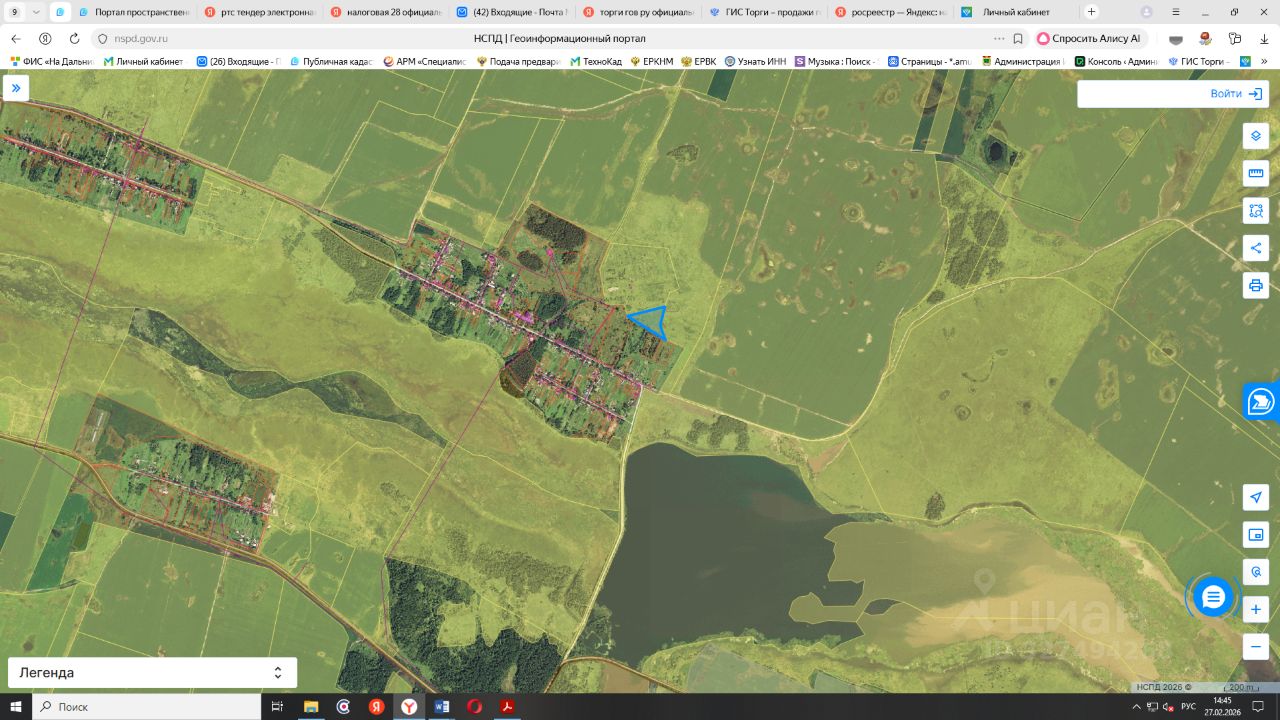Go back with the browser back arrow
The image size is (1280, 720).
point(16,38)
